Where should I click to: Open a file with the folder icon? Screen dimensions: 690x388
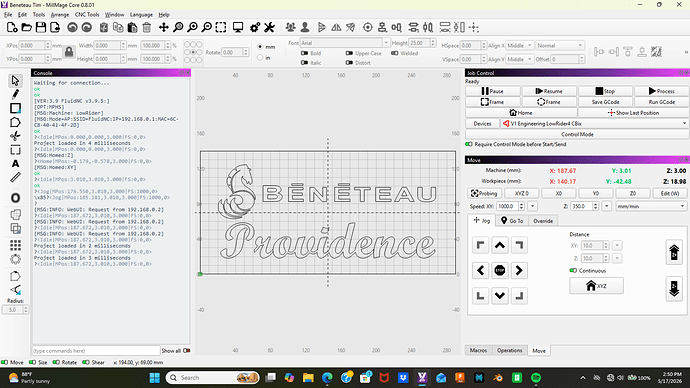click(x=26, y=27)
